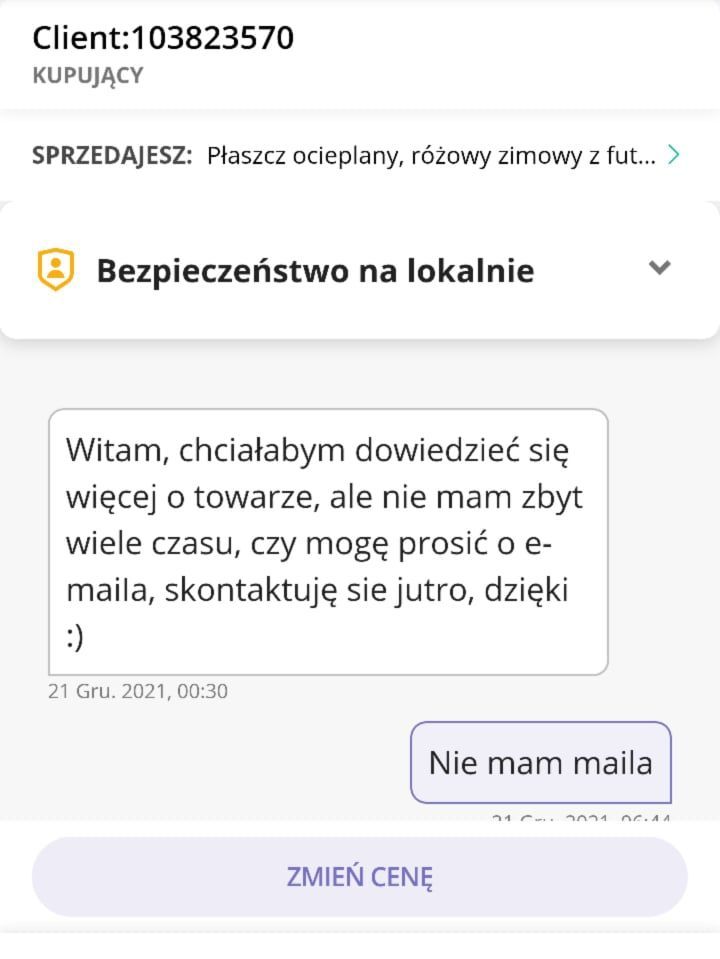Tap the Client:103823570 header name
720x959 pixels.
click(x=163, y=37)
